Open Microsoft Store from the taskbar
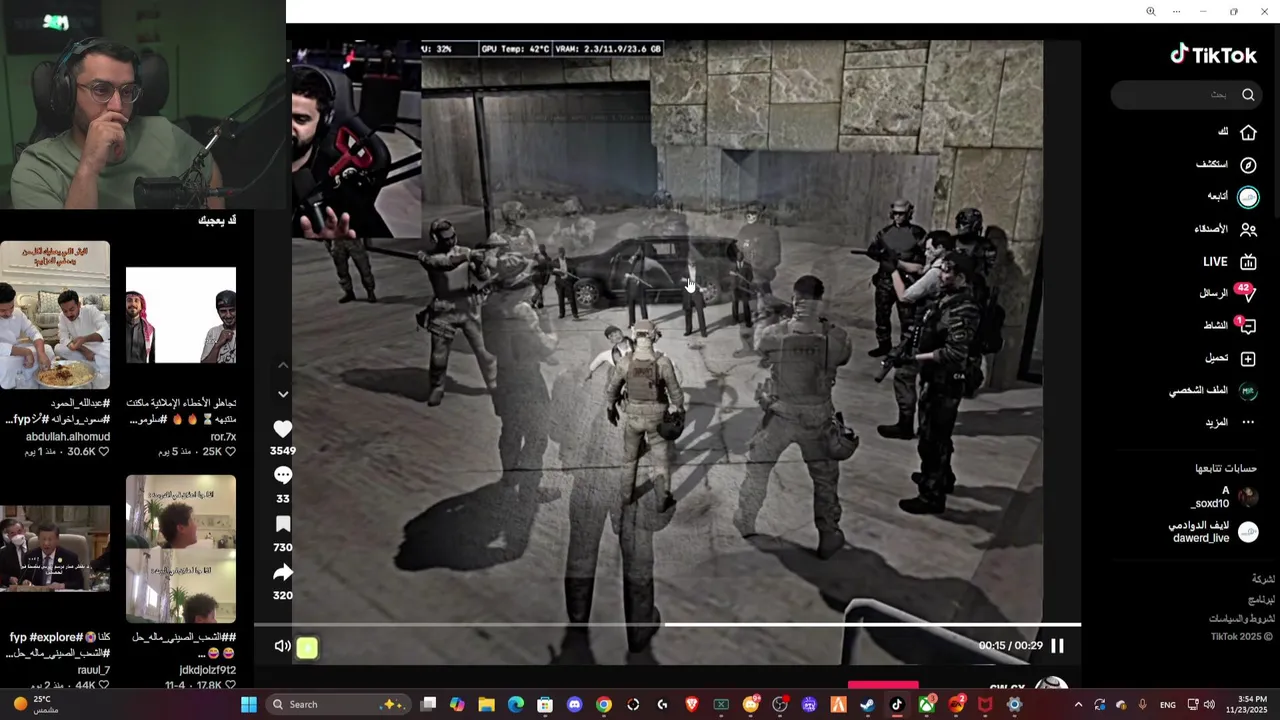1280x720 pixels. (545, 705)
